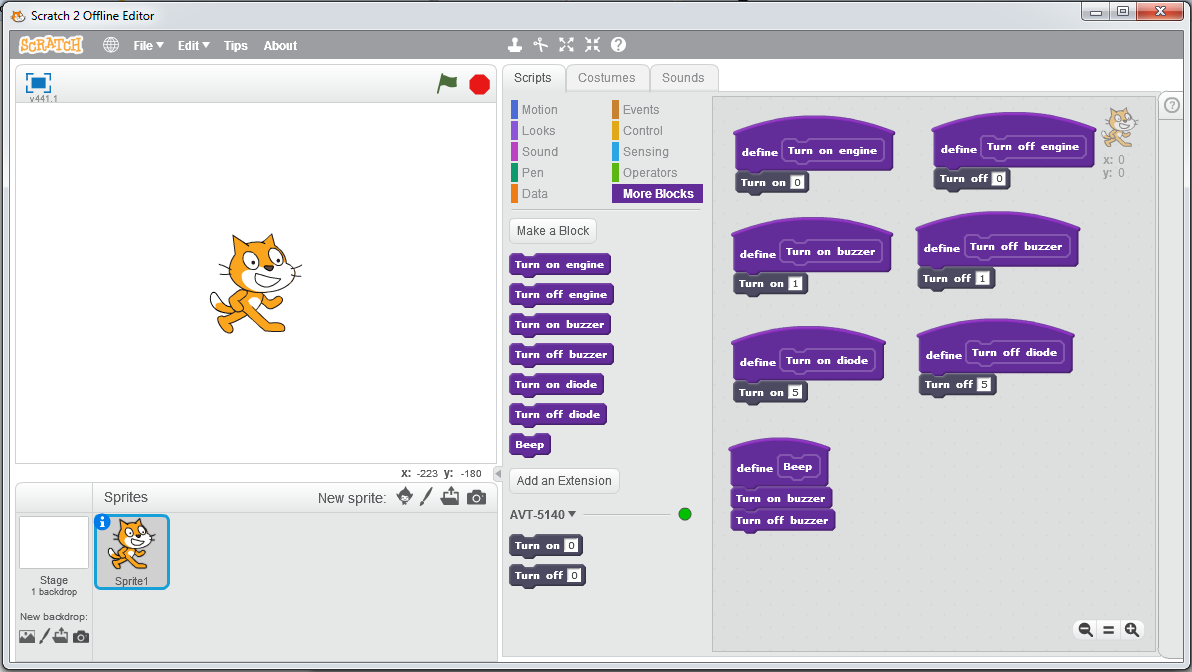Viewport: 1192px width, 672px height.
Task: Click palette block Turn off diode
Action: click(x=557, y=414)
